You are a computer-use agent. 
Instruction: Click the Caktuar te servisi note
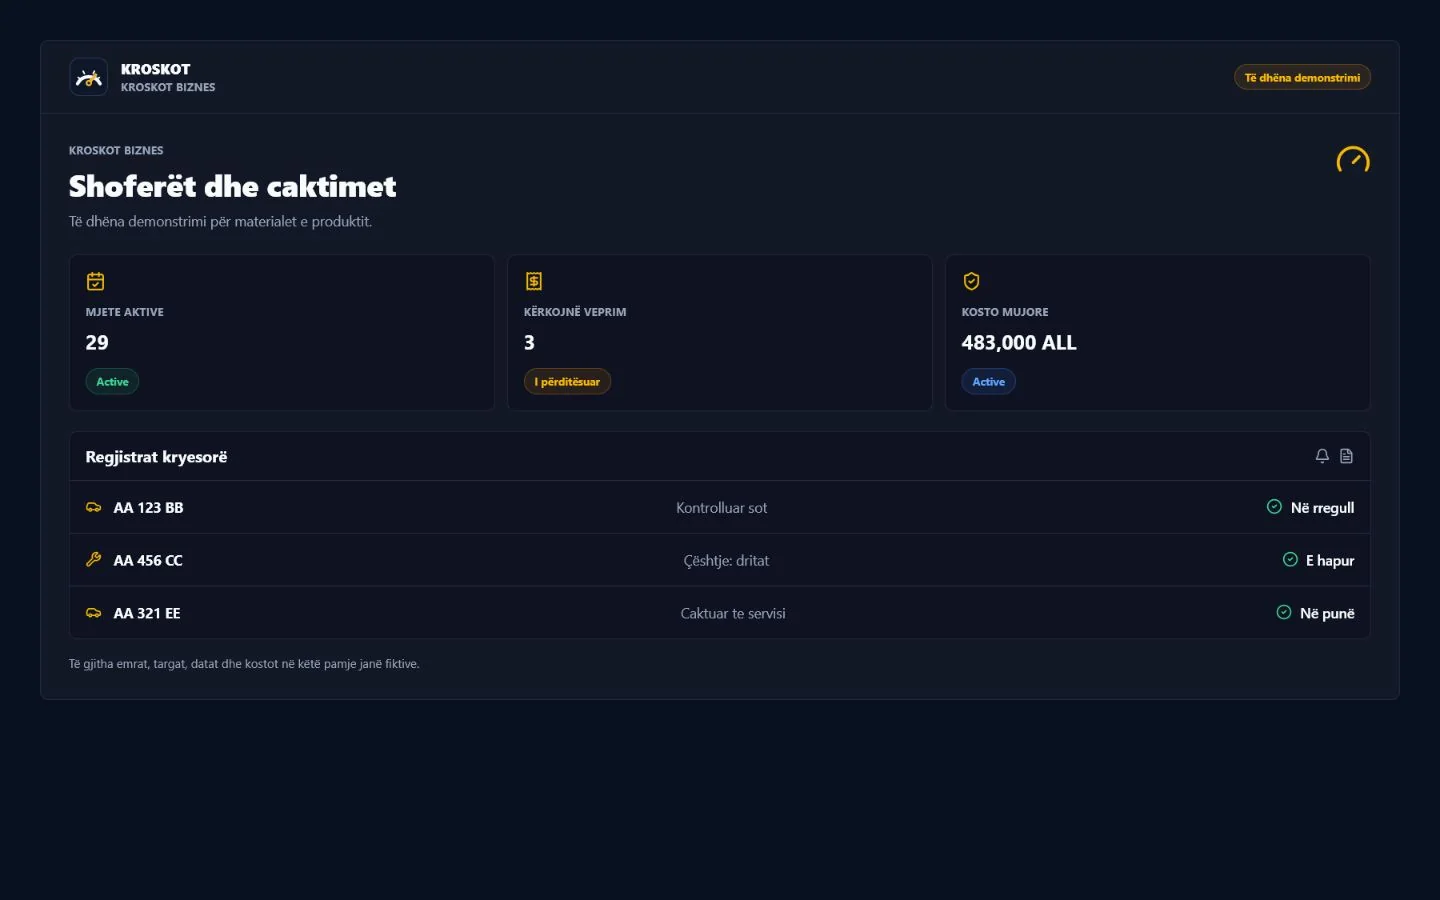(733, 614)
